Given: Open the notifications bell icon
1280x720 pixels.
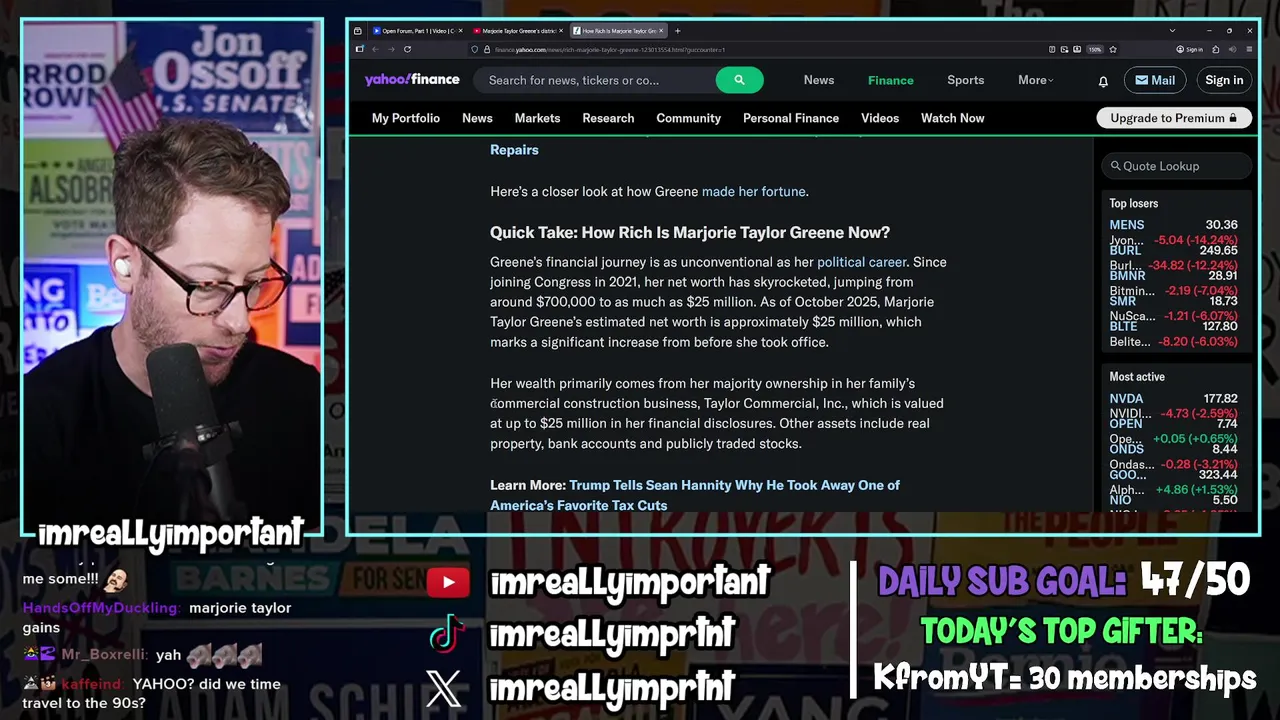Looking at the screenshot, I should pyautogui.click(x=1103, y=81).
